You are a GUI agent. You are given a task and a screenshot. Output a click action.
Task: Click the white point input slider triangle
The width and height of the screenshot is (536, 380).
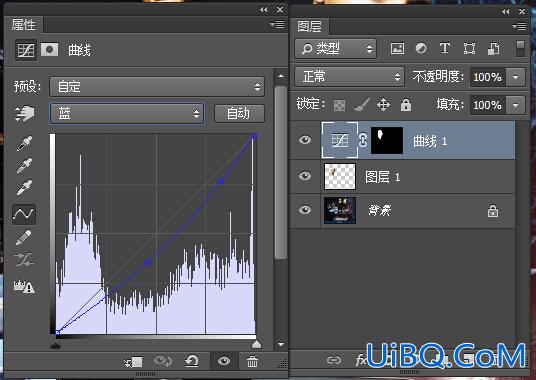(256, 344)
